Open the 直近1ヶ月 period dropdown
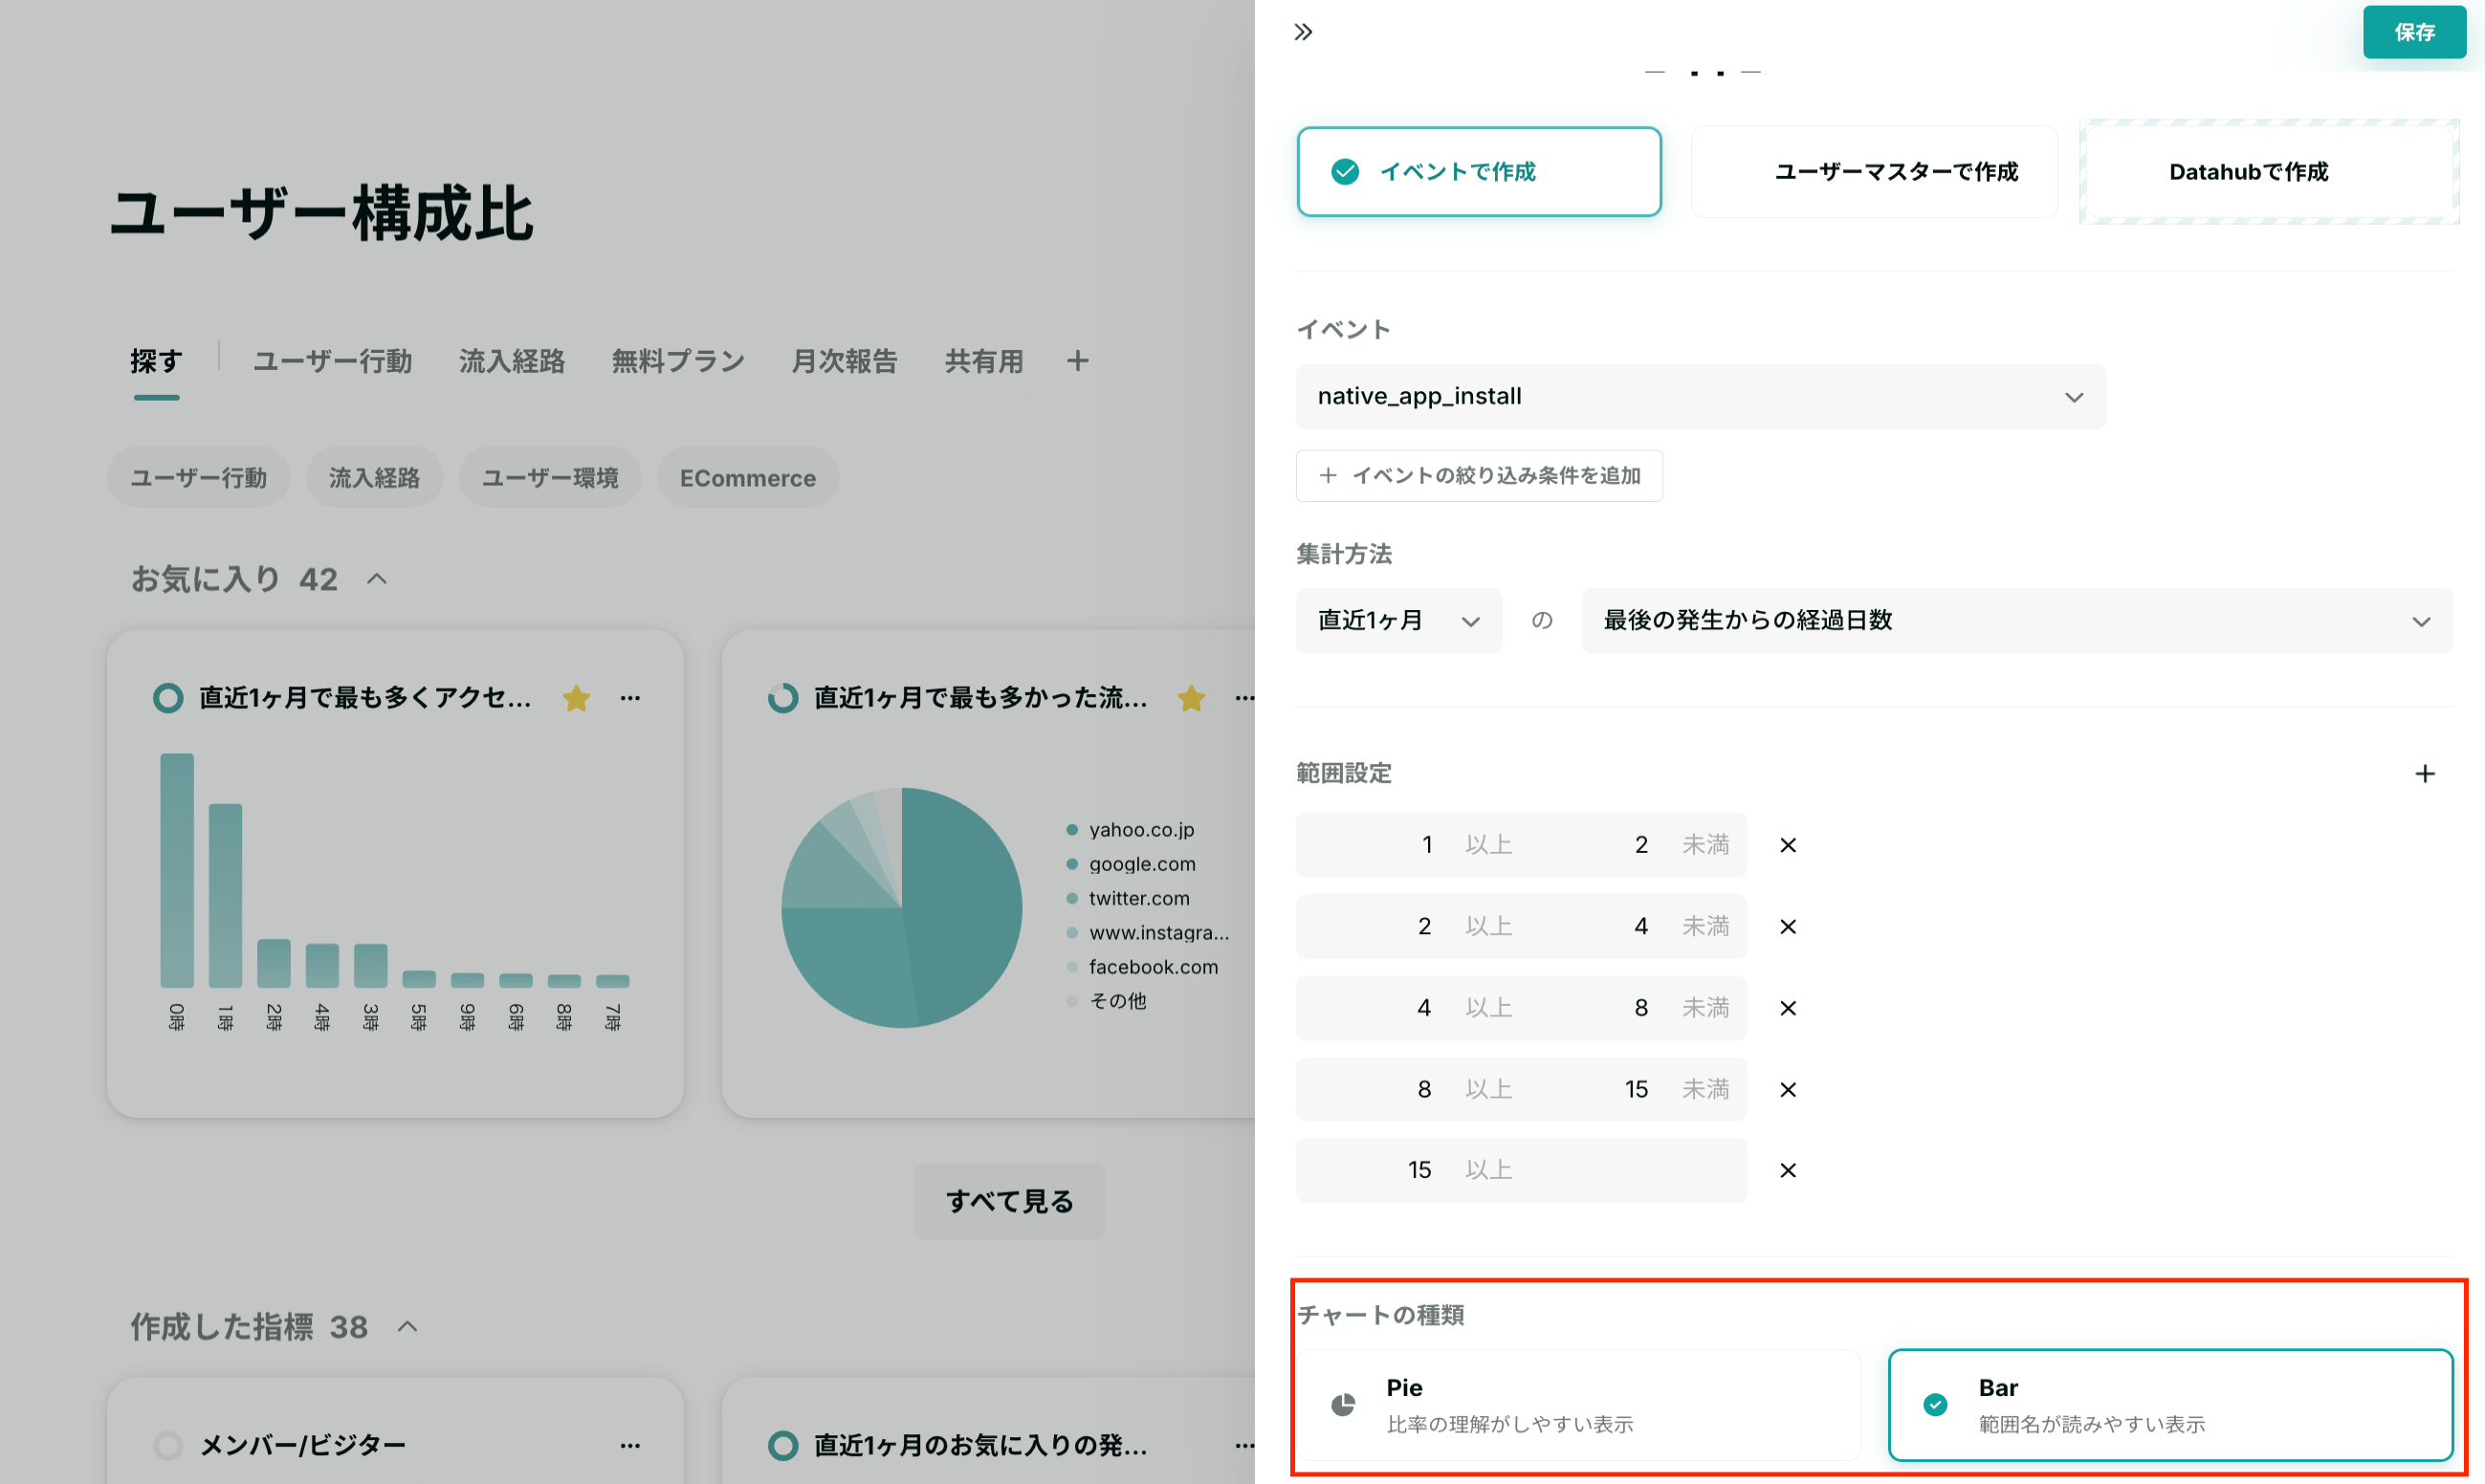2485x1484 pixels. [1398, 620]
